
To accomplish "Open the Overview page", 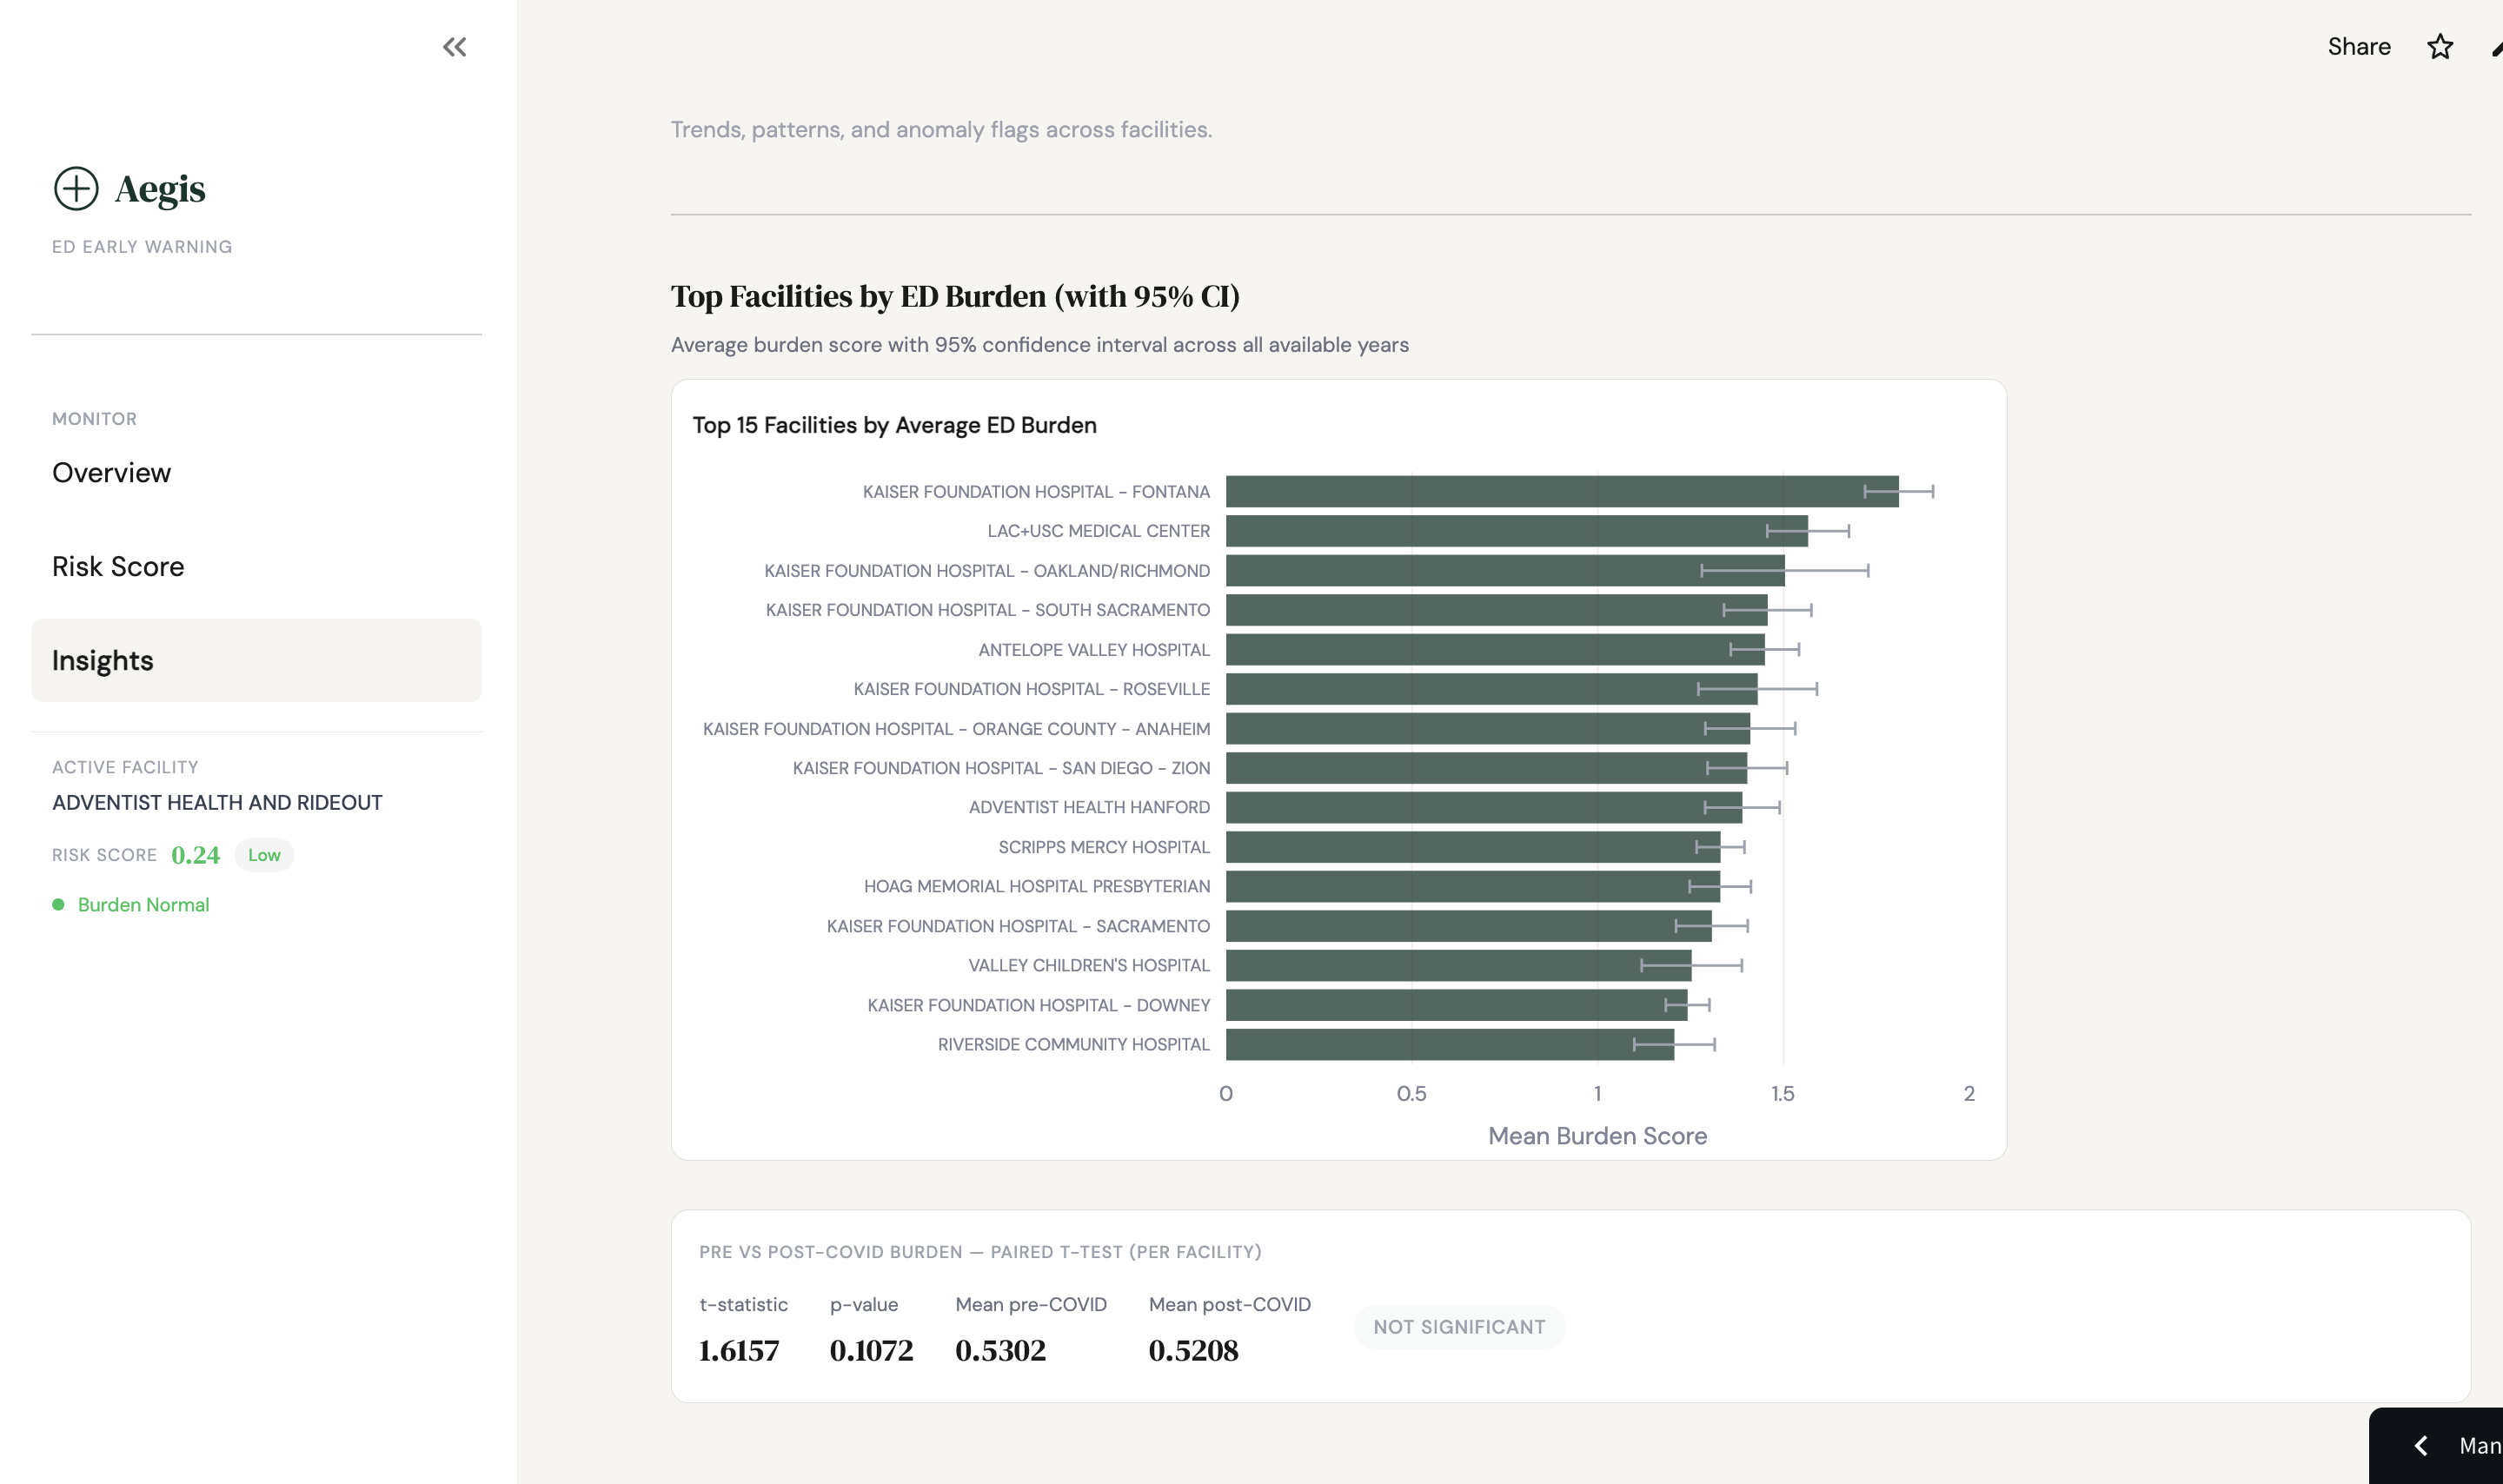I will [x=111, y=473].
